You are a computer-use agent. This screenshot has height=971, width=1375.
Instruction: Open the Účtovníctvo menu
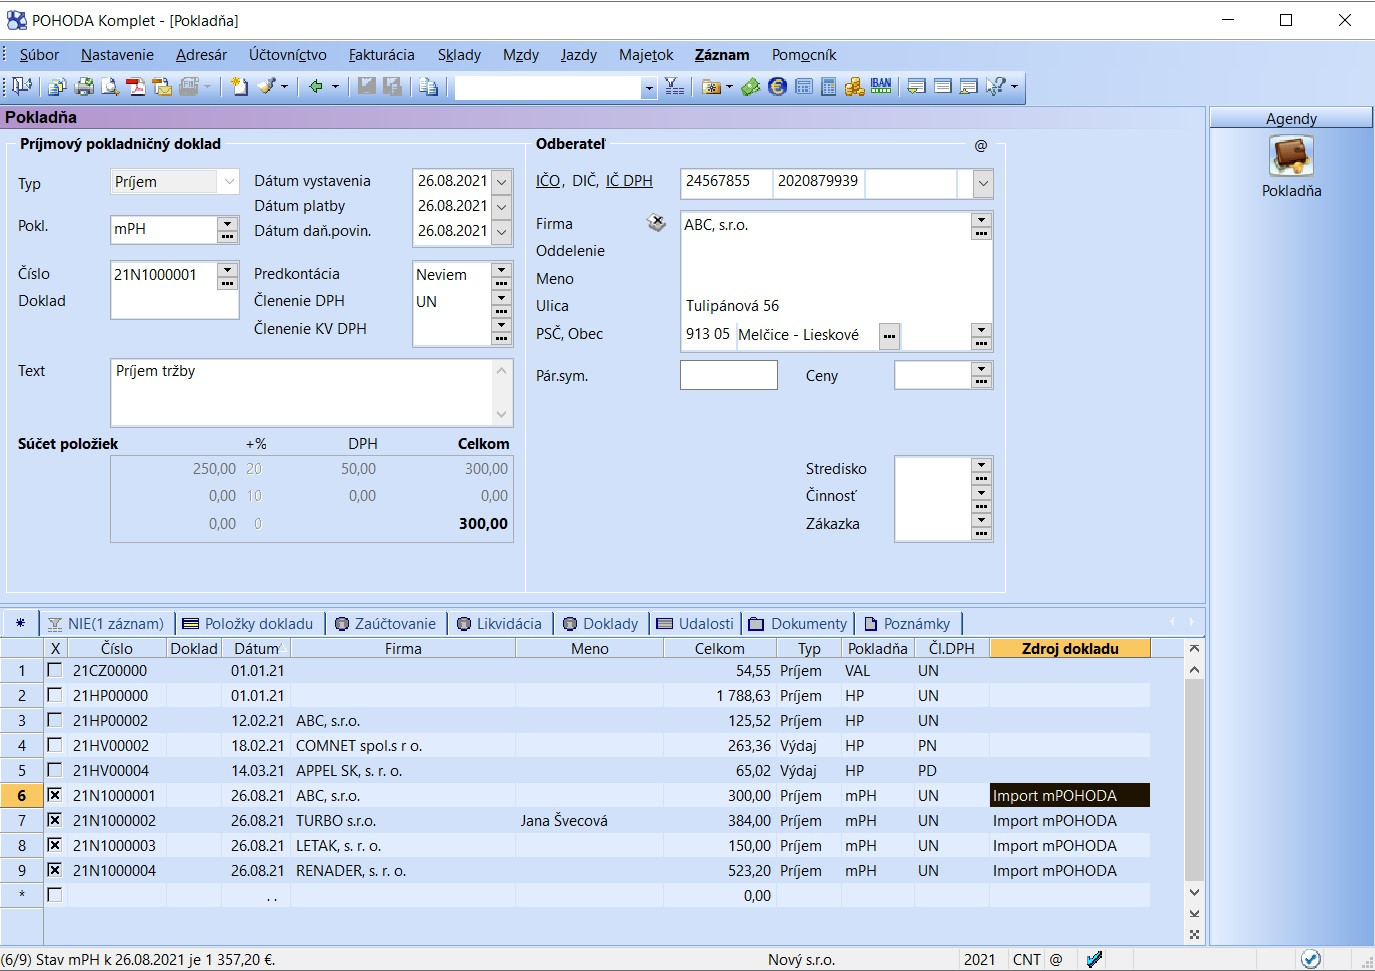[288, 55]
